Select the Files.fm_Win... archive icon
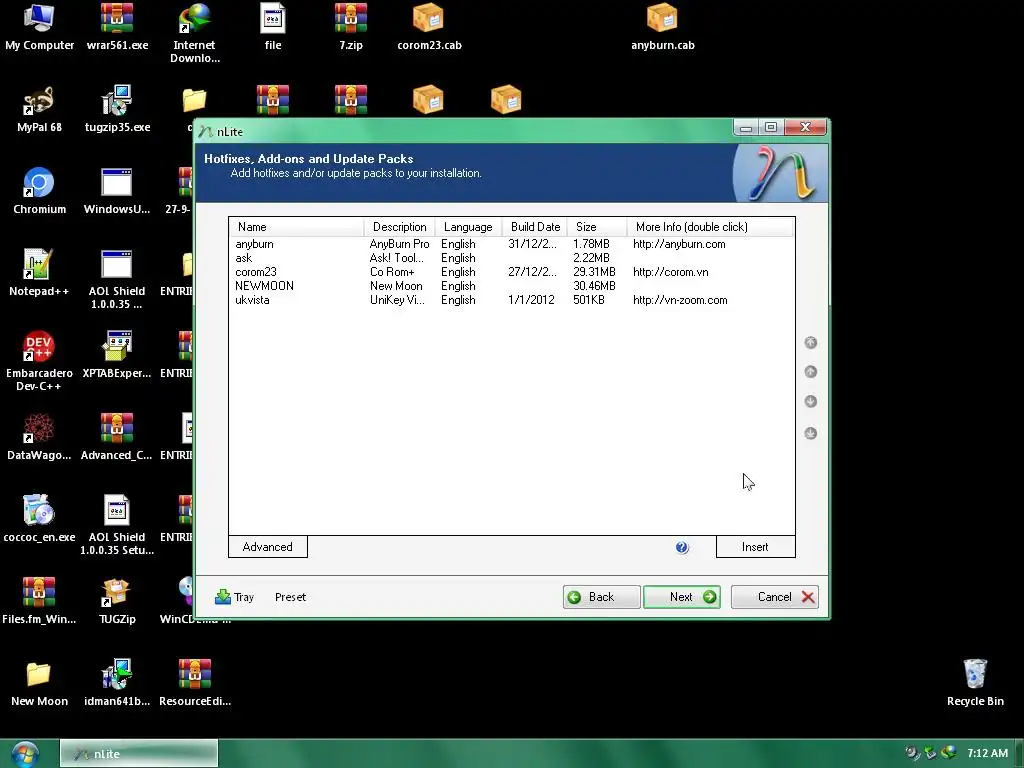 39,601
